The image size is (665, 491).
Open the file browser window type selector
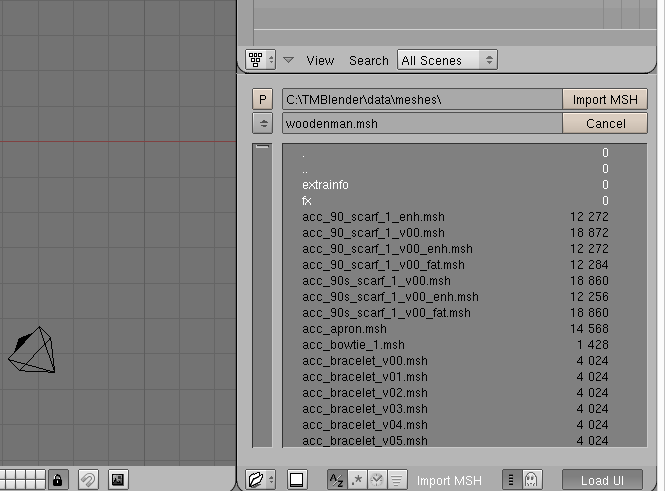(x=260, y=480)
